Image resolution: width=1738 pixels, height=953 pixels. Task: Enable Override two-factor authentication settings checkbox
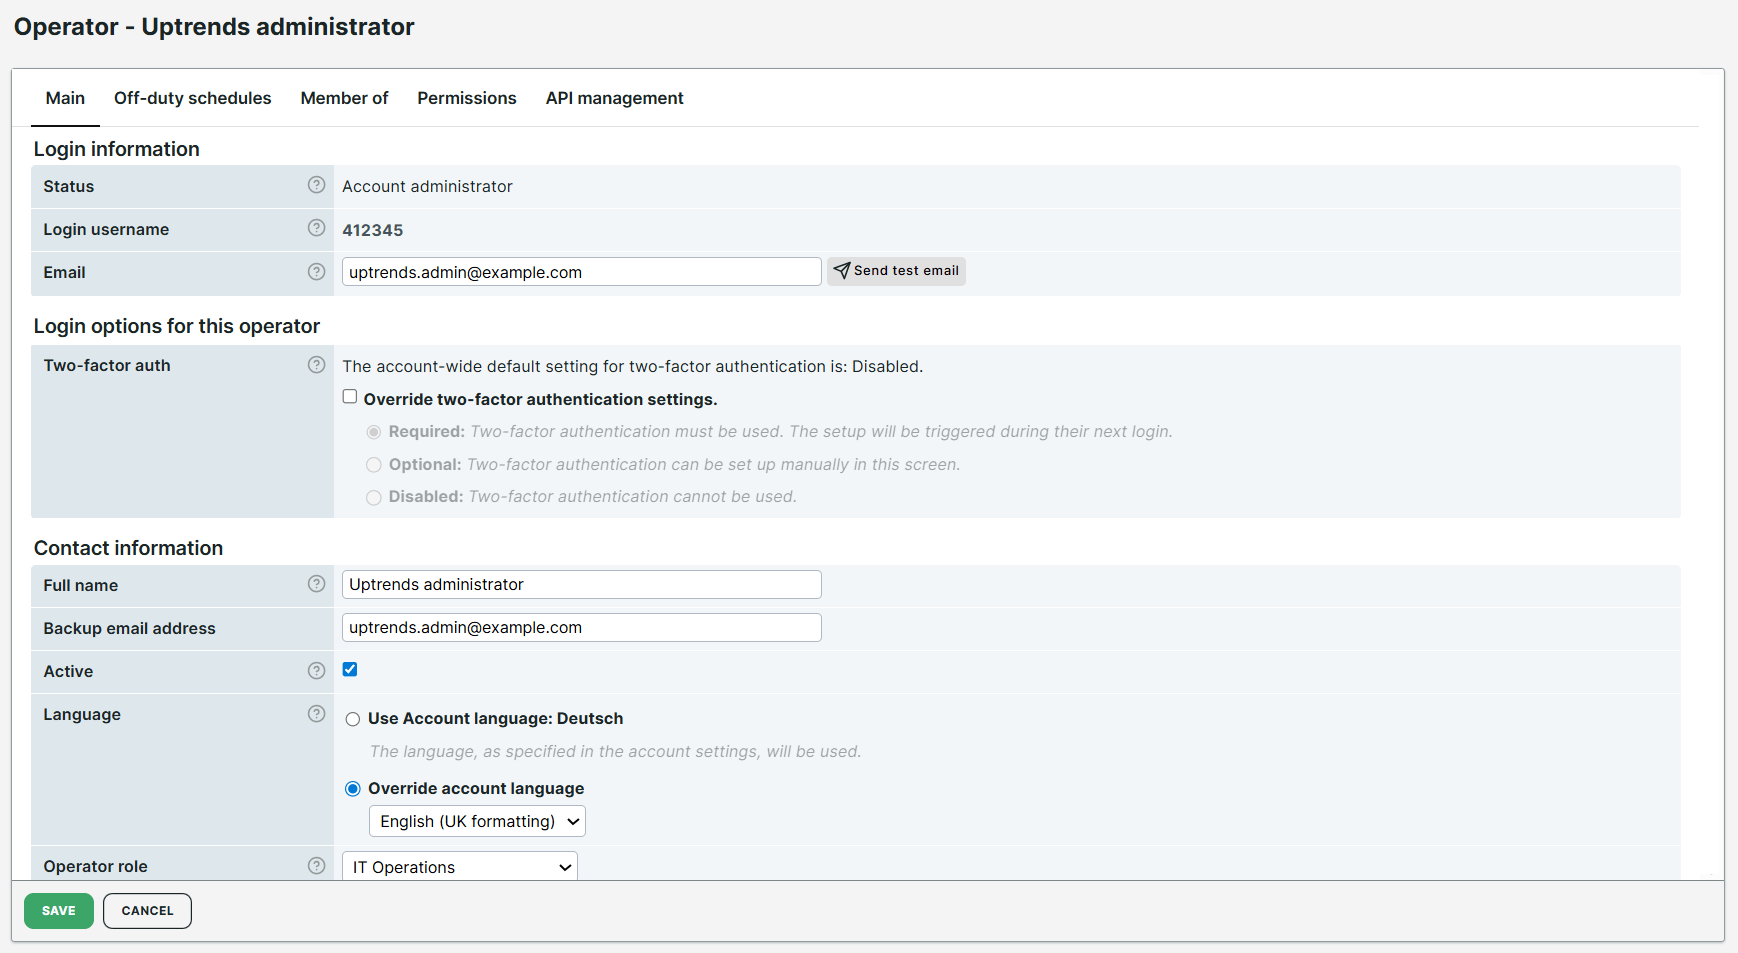[350, 397]
